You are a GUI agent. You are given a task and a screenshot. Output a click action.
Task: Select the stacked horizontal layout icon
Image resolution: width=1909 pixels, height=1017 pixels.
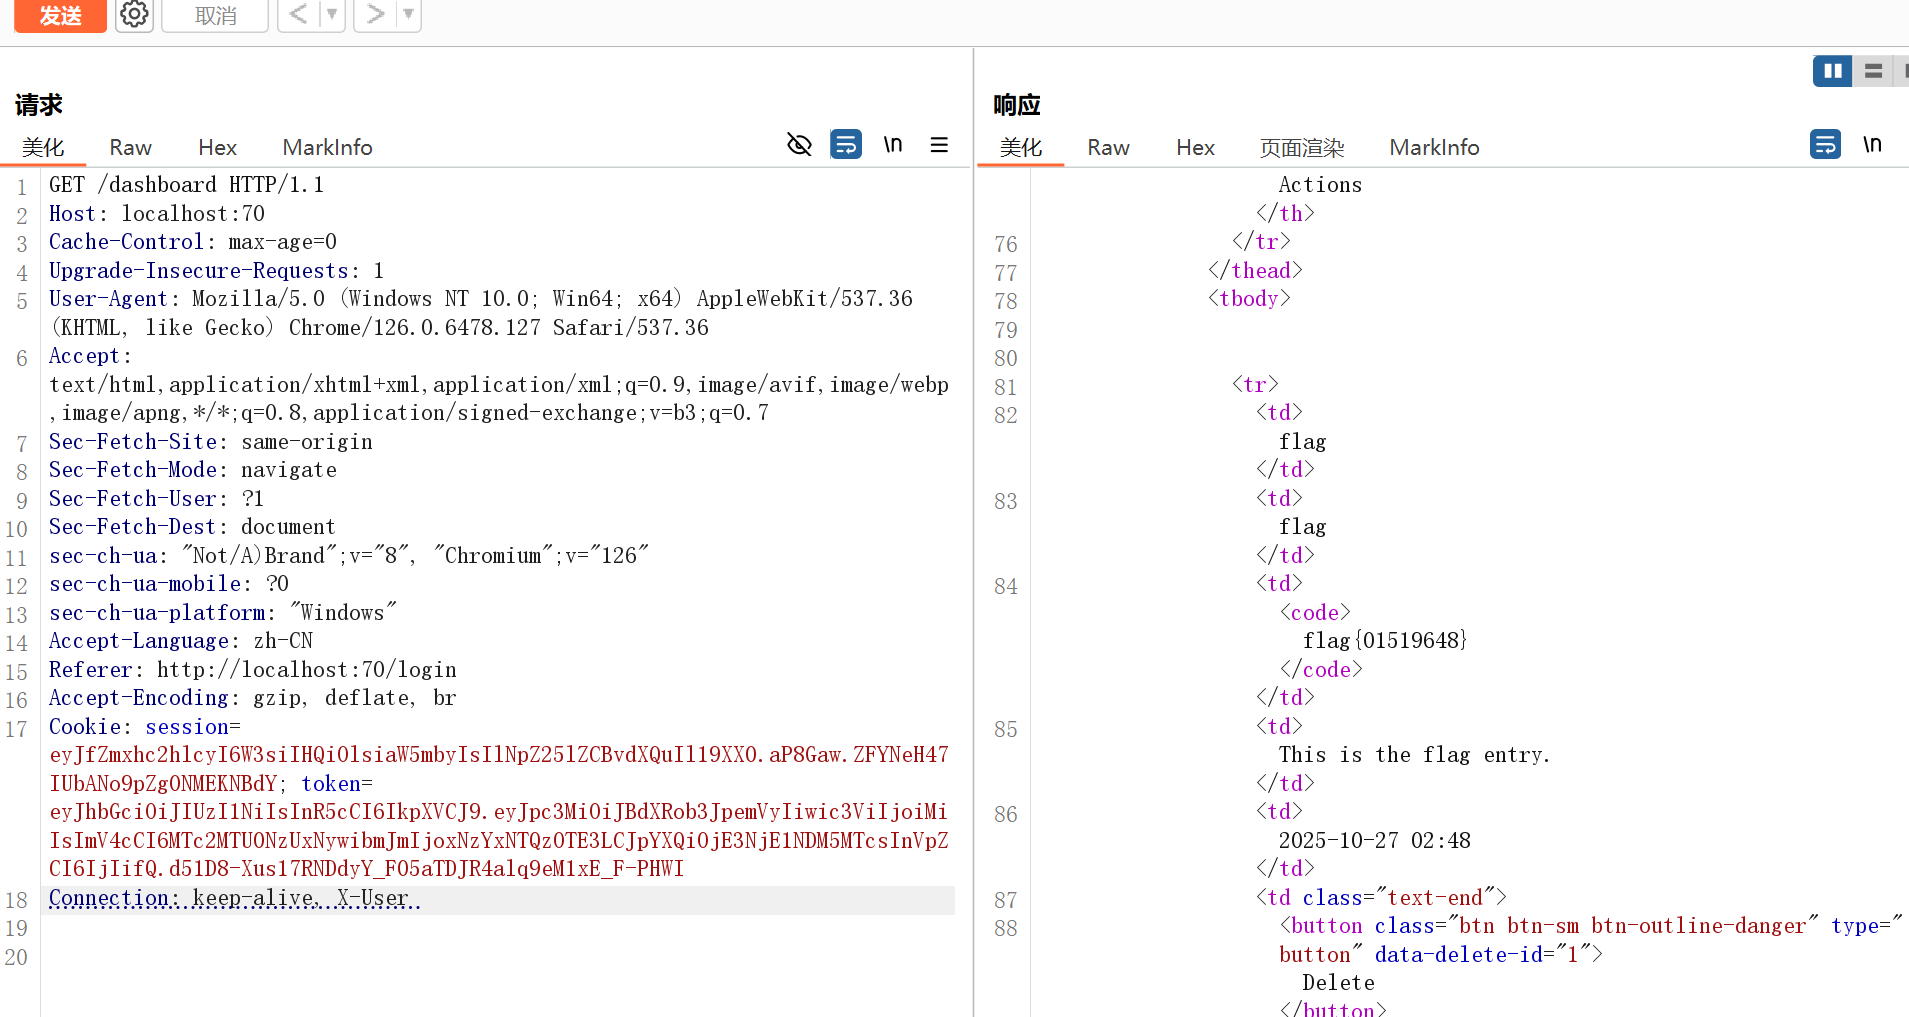tap(1873, 71)
